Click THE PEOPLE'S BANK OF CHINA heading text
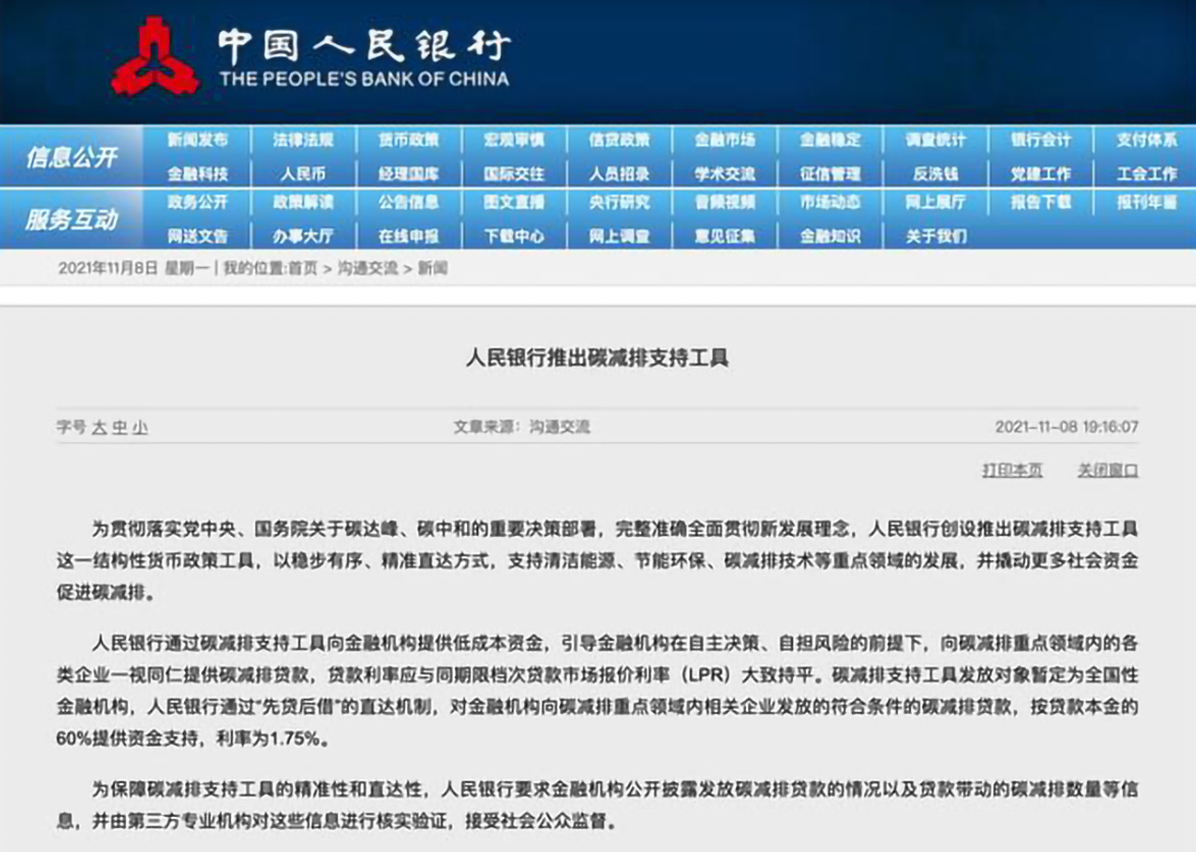Viewport: 1196px width, 852px height. [x=364, y=79]
